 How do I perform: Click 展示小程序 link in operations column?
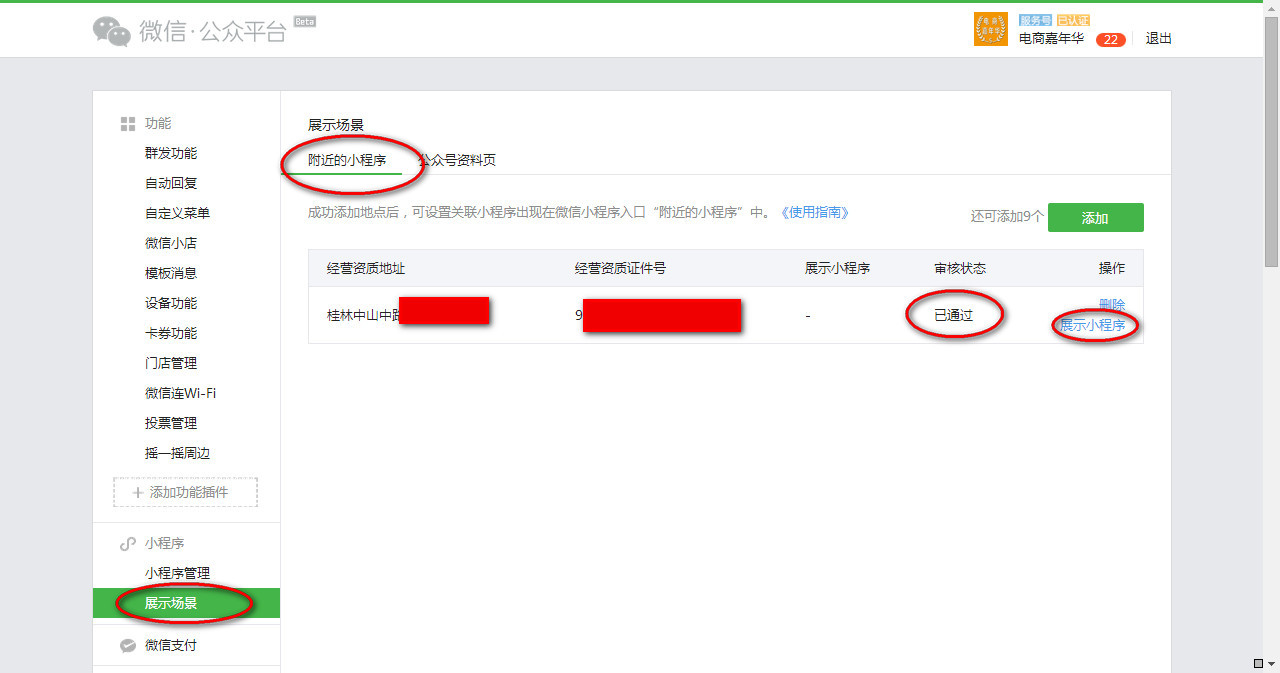pyautogui.click(x=1092, y=326)
